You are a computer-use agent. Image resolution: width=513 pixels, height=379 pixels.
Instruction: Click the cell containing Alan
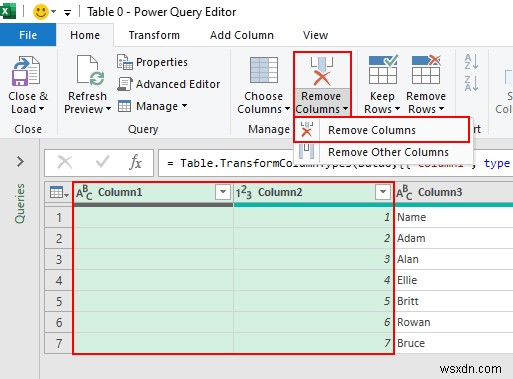(454, 259)
